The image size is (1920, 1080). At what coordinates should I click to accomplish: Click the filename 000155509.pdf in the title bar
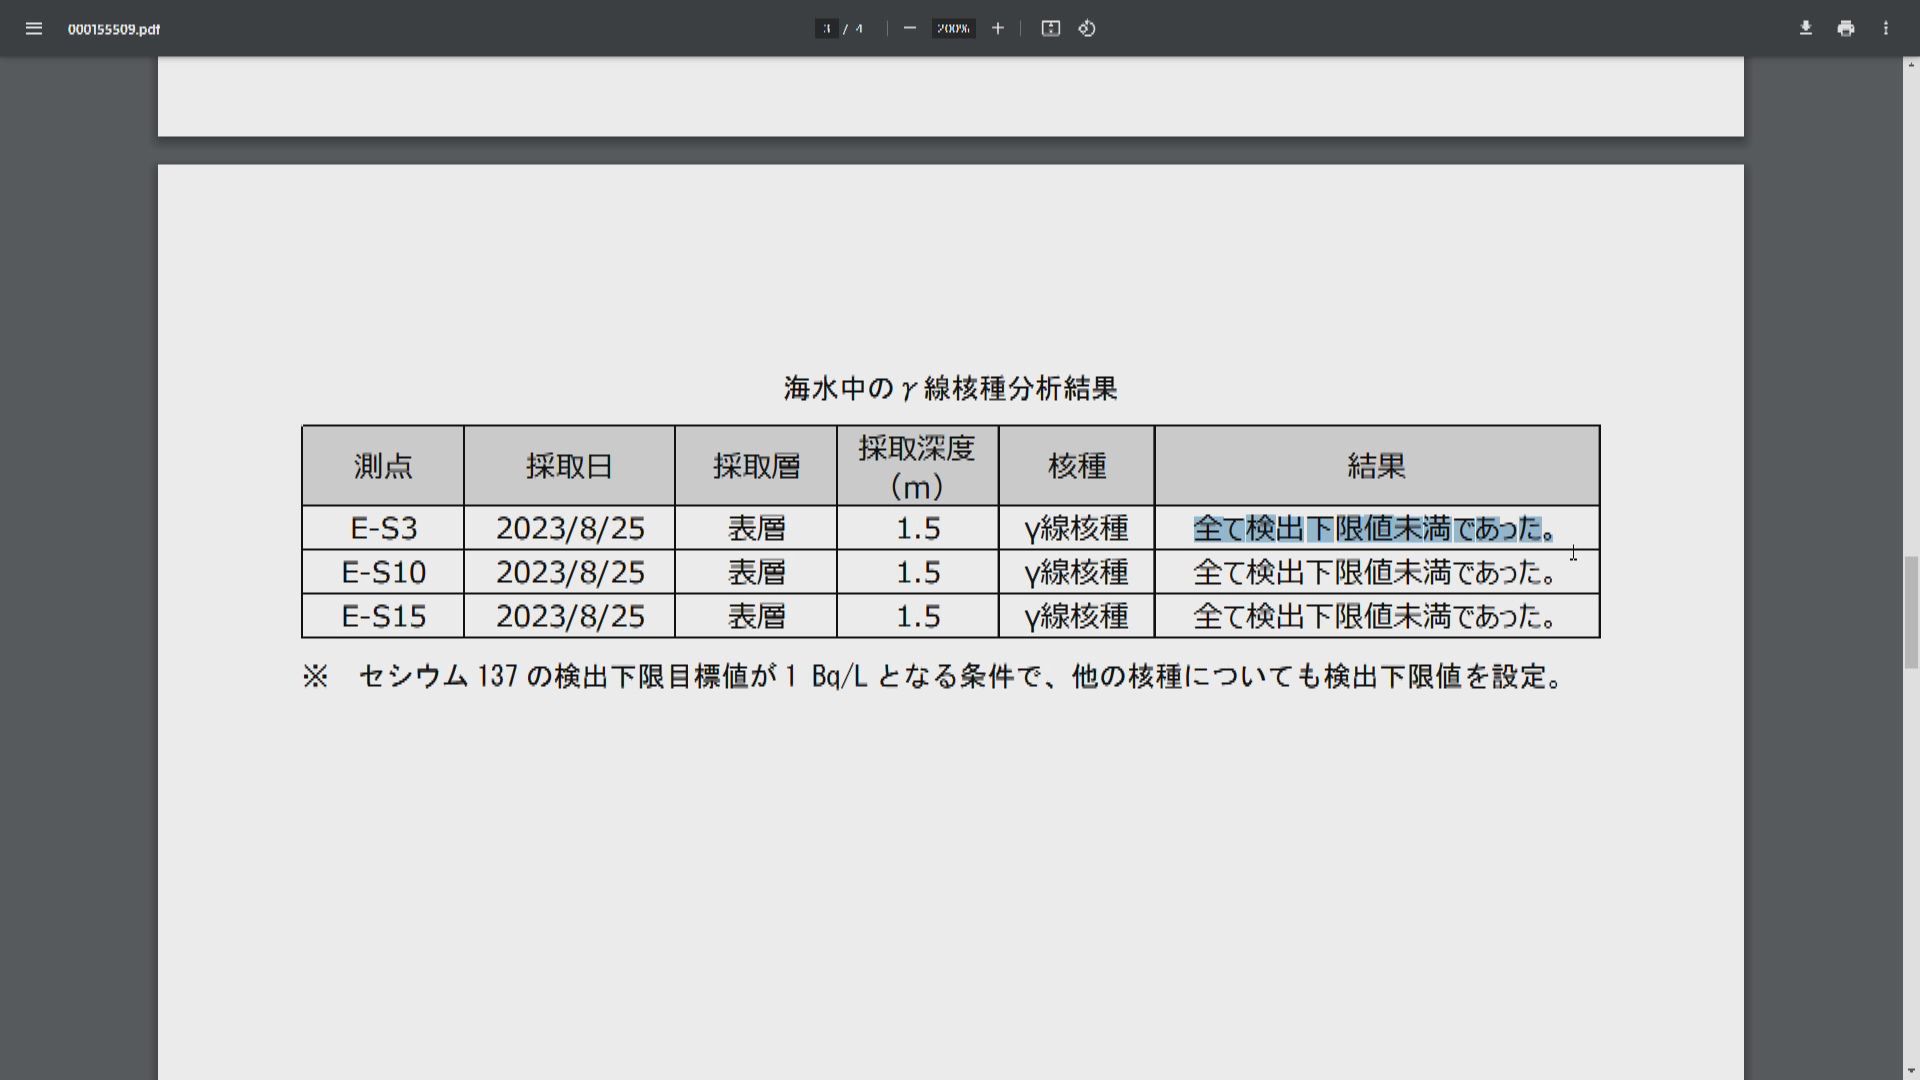[113, 30]
